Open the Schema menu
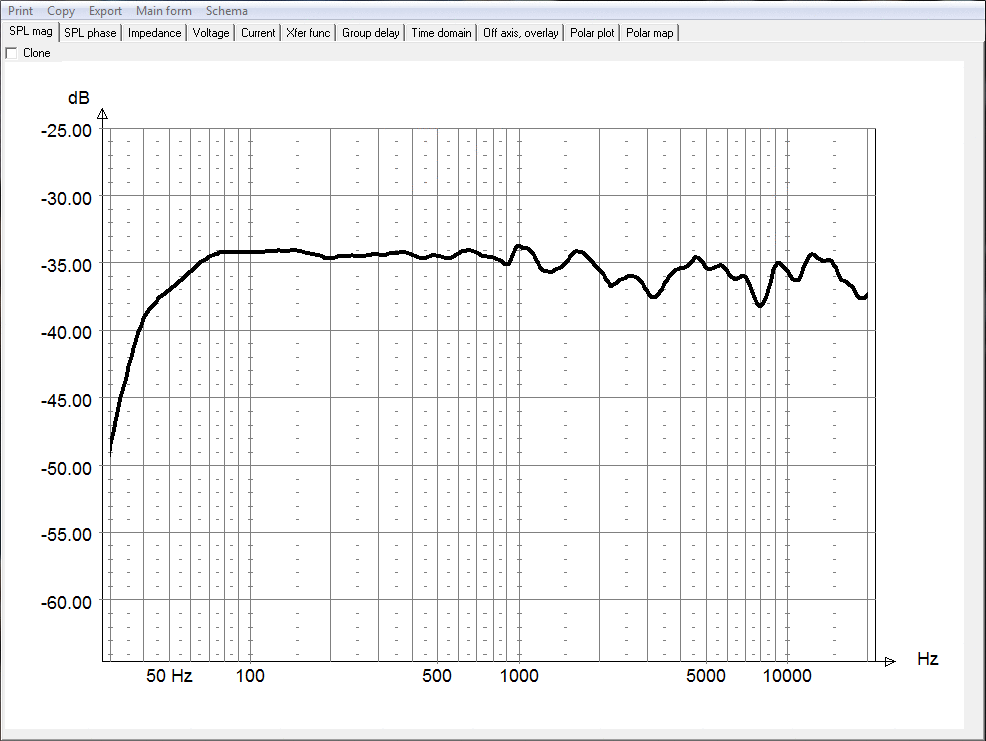This screenshot has height=741, width=986. (226, 11)
